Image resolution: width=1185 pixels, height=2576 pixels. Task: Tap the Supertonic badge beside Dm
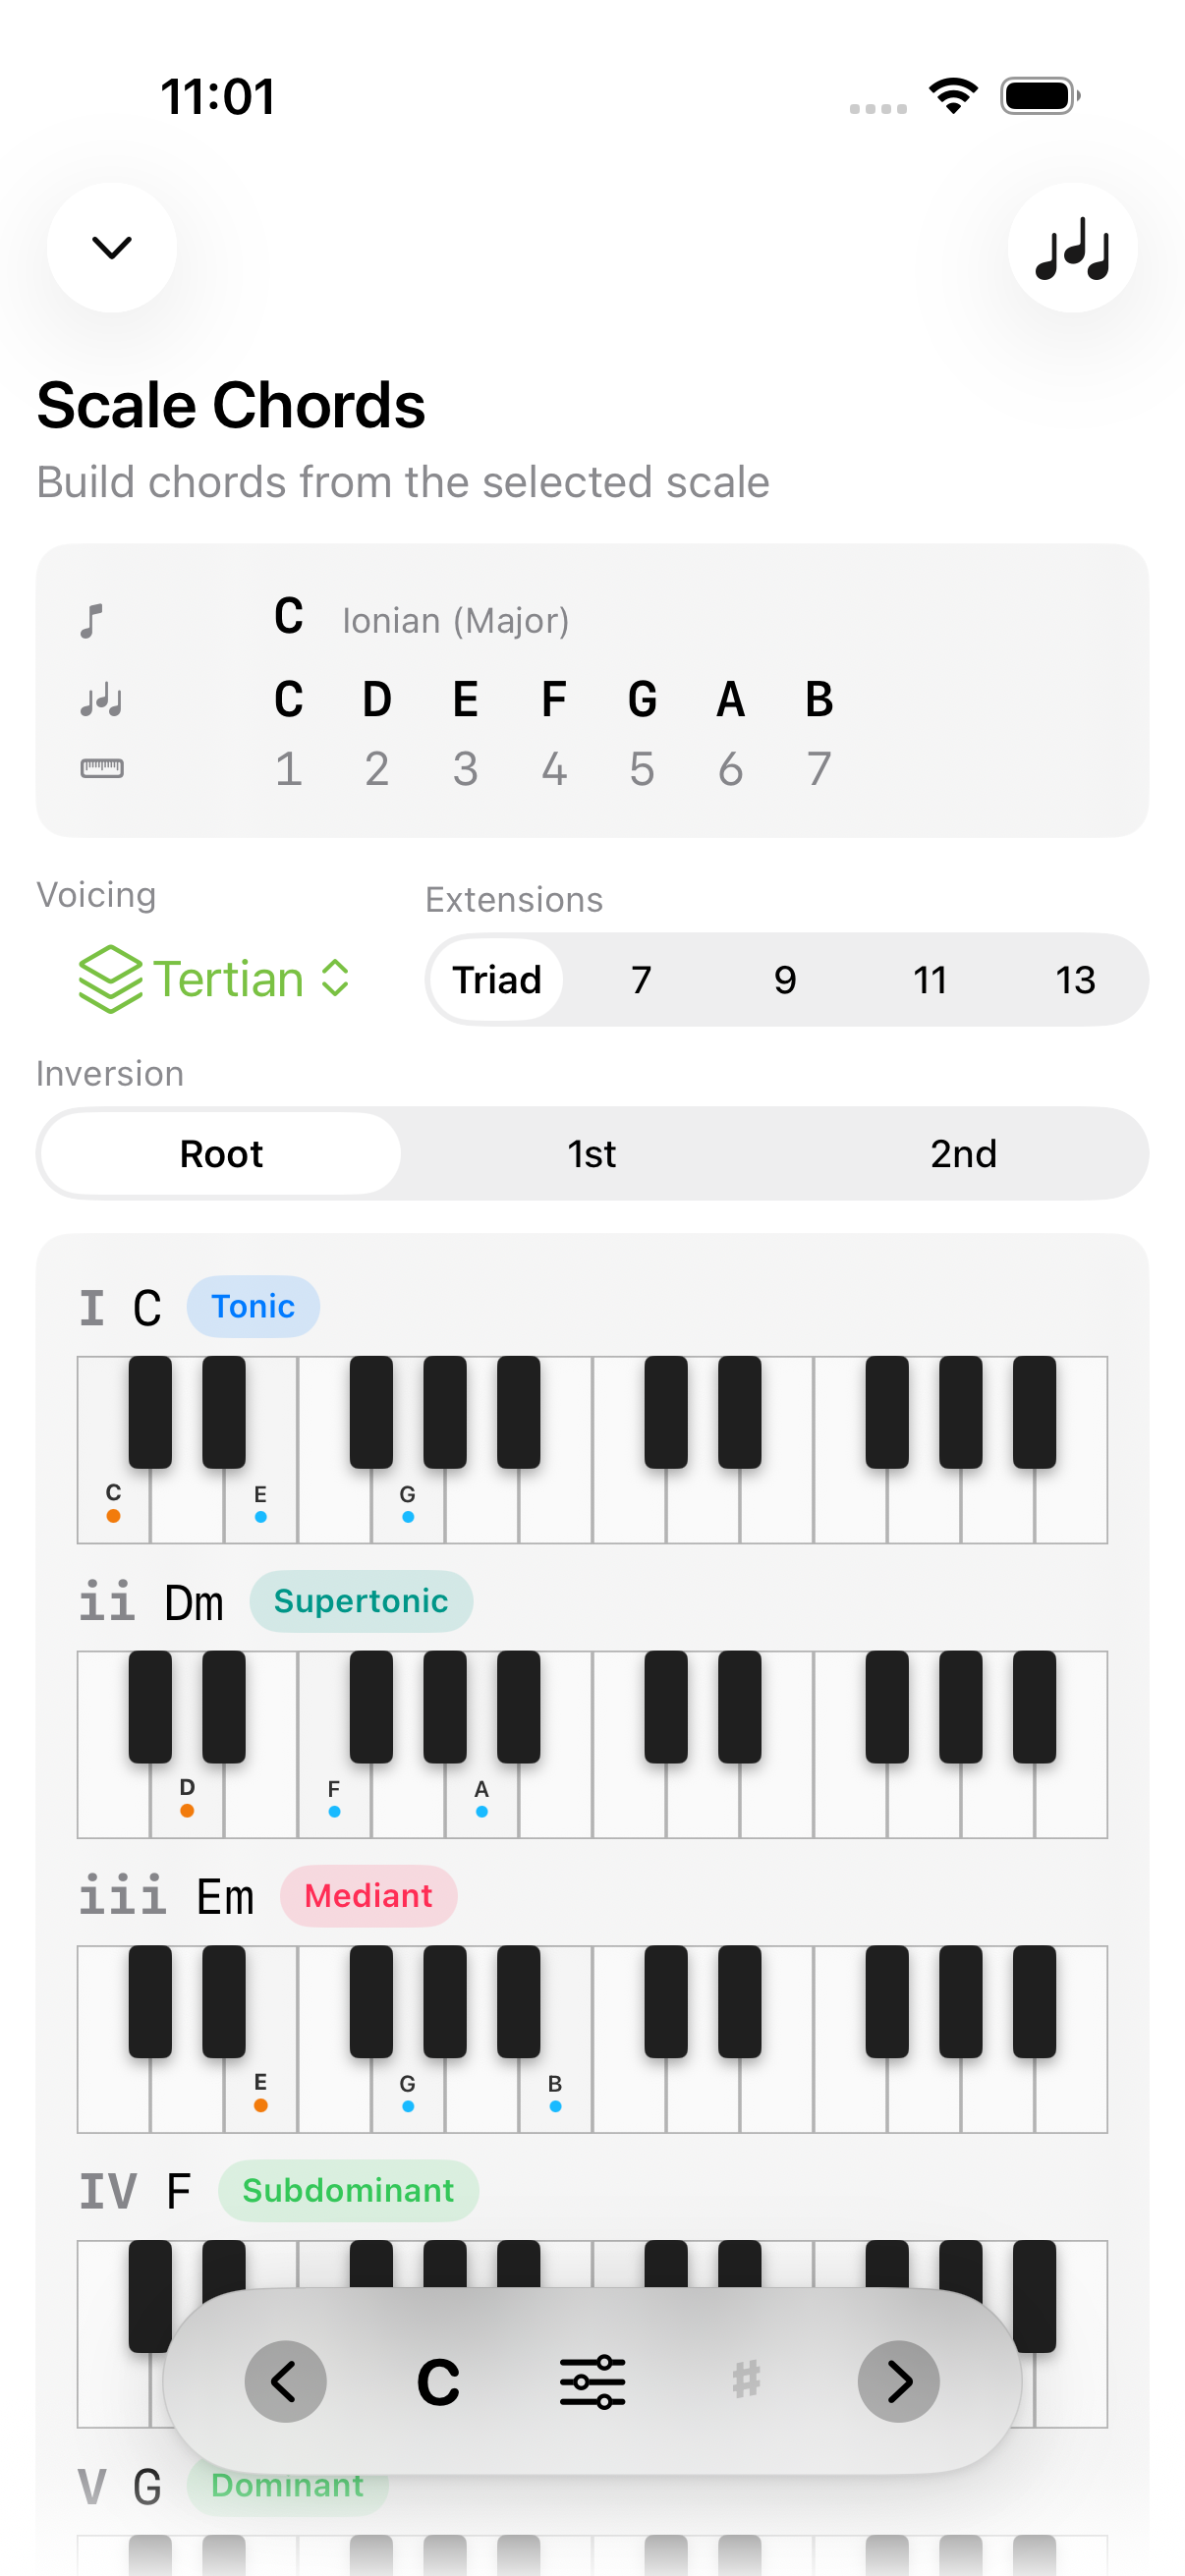pos(361,1601)
